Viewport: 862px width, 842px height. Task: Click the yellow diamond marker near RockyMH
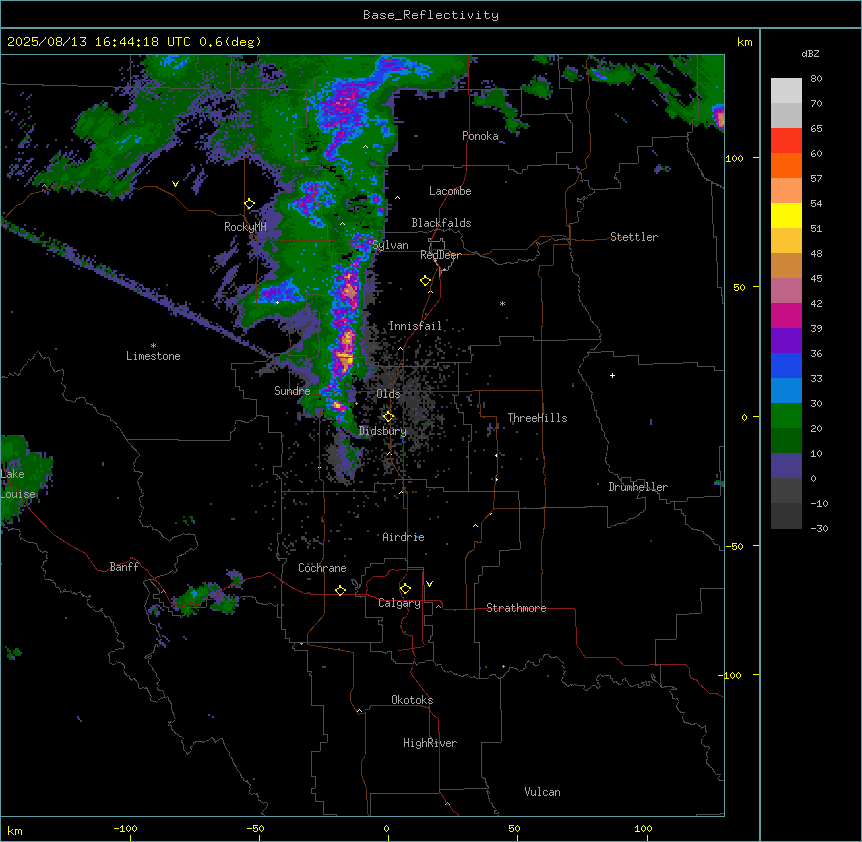point(250,204)
